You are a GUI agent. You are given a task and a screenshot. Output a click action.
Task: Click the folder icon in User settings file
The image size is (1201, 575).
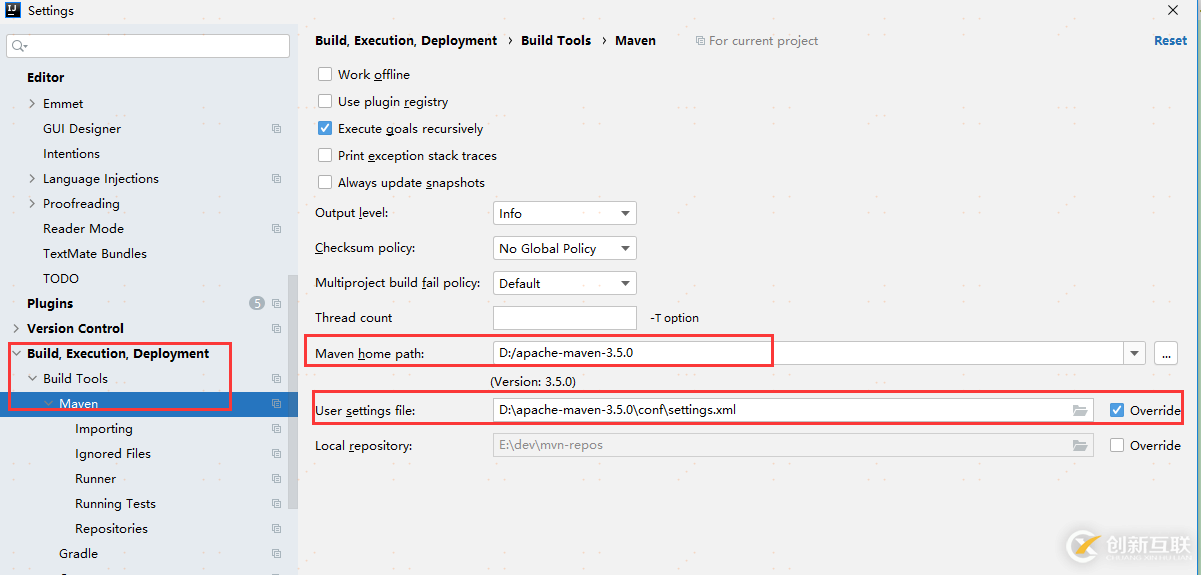pyautogui.click(x=1080, y=410)
